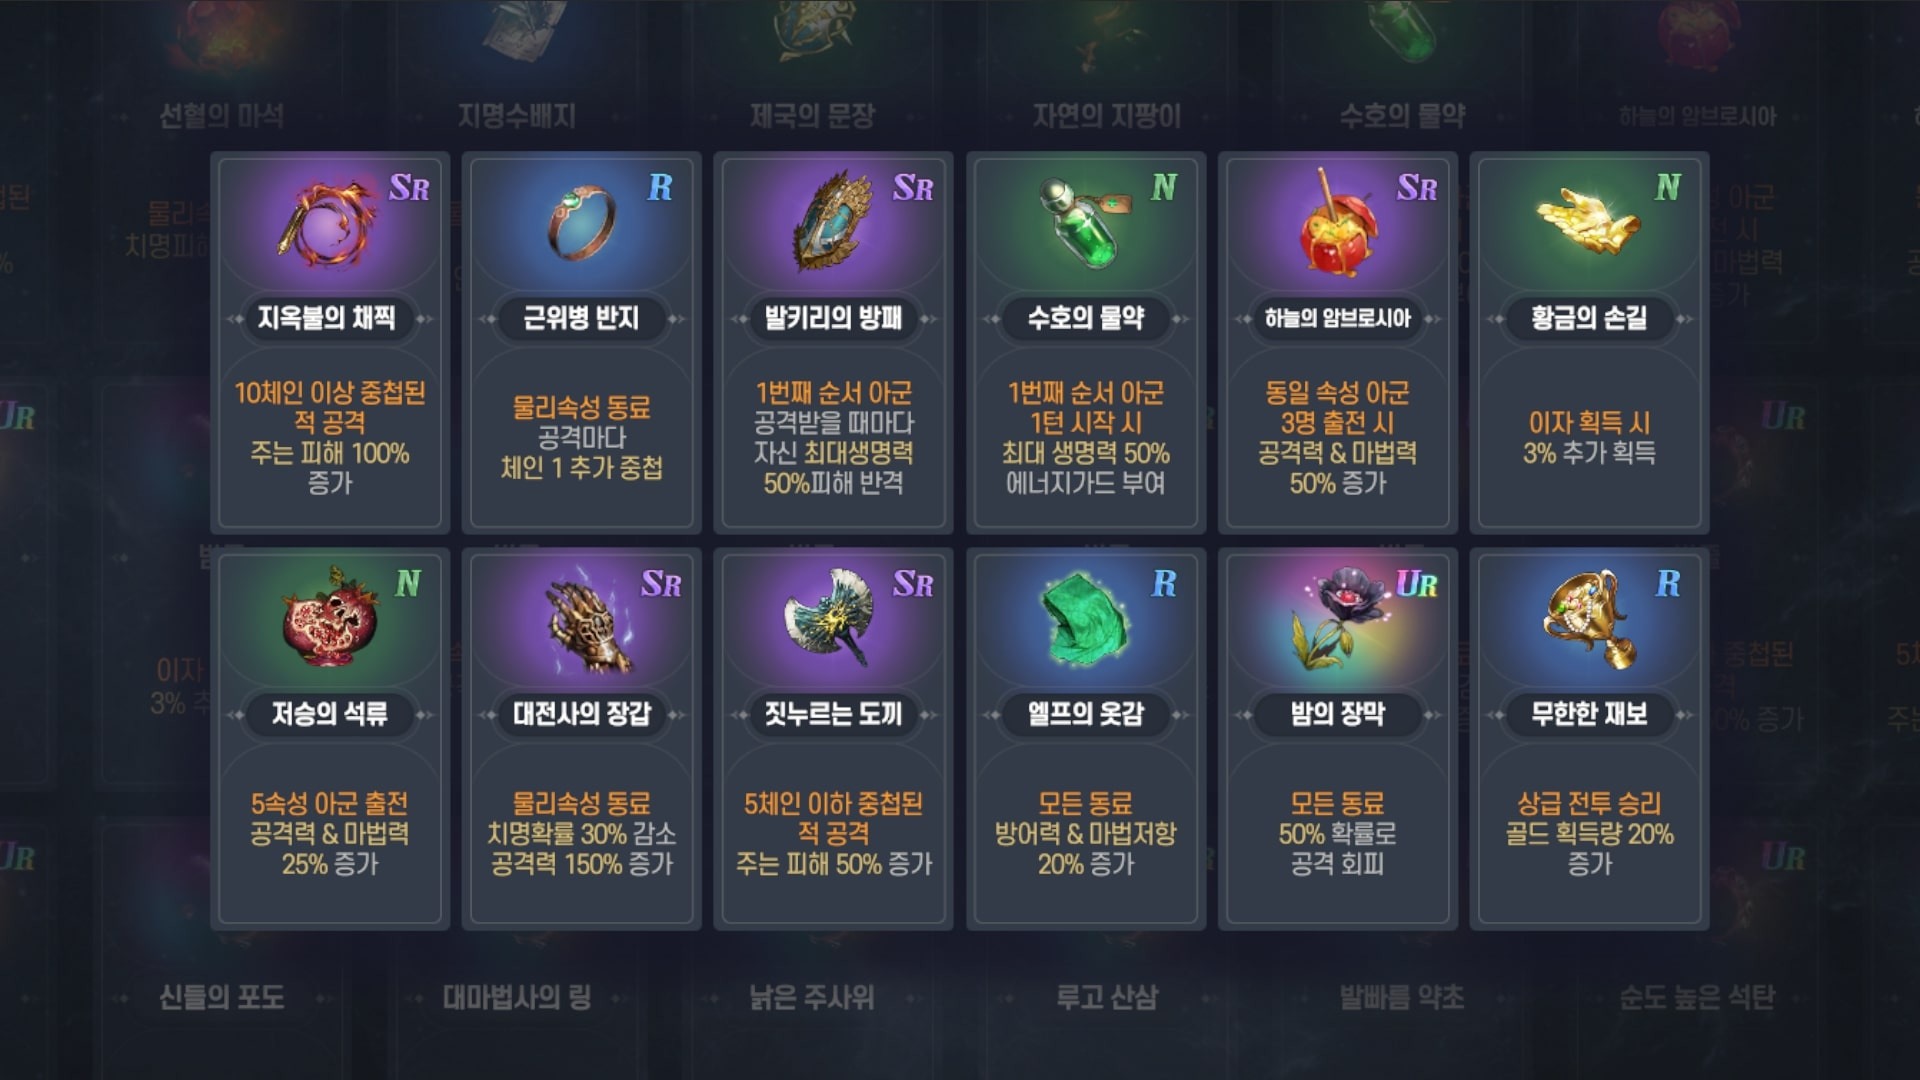Click the candy apple 하늘의 암브로시아 icon
Image resolution: width=1920 pixels, height=1080 pixels.
tap(1337, 224)
